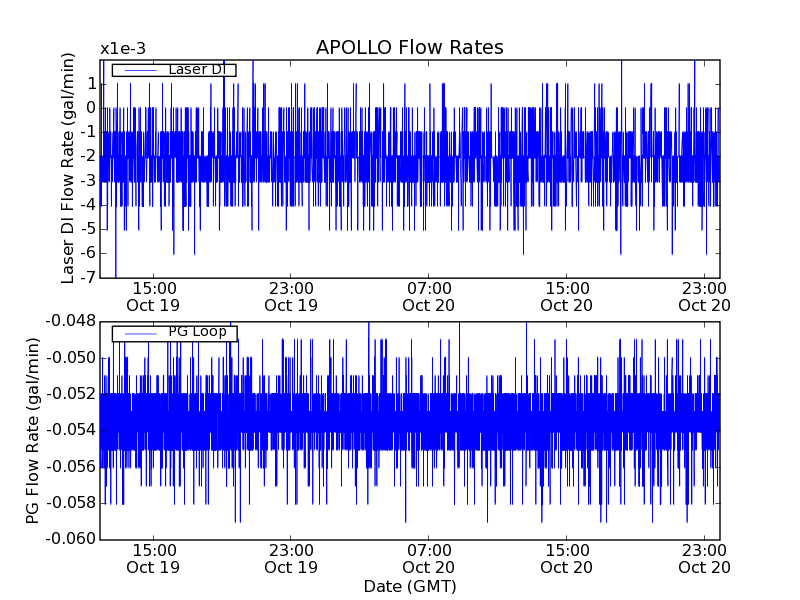Image resolution: width=800 pixels, height=600 pixels.
Task: Click "23:00 Oct 20" under the PG Loop plot
Action: 704,559
